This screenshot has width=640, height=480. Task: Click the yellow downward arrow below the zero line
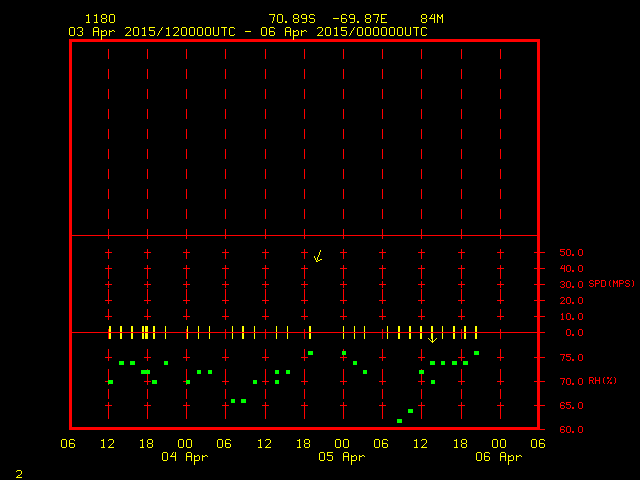pos(432,338)
